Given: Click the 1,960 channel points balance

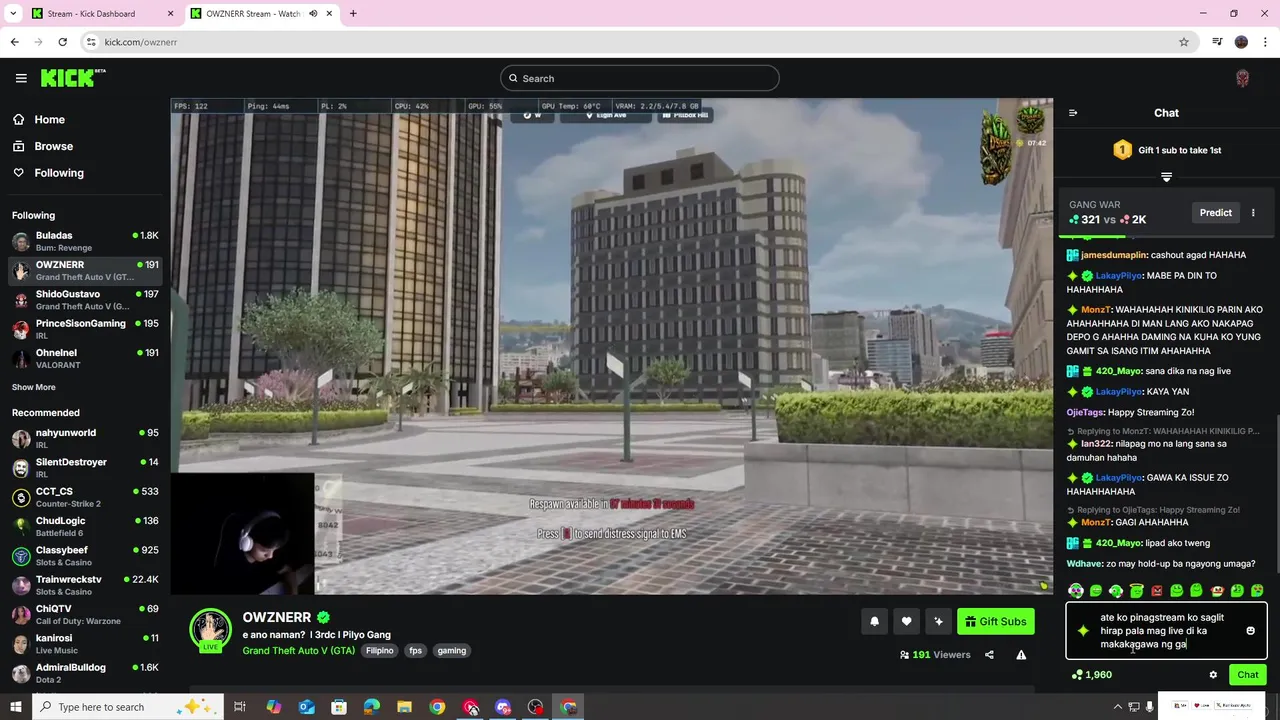Looking at the screenshot, I should [x=1090, y=675].
